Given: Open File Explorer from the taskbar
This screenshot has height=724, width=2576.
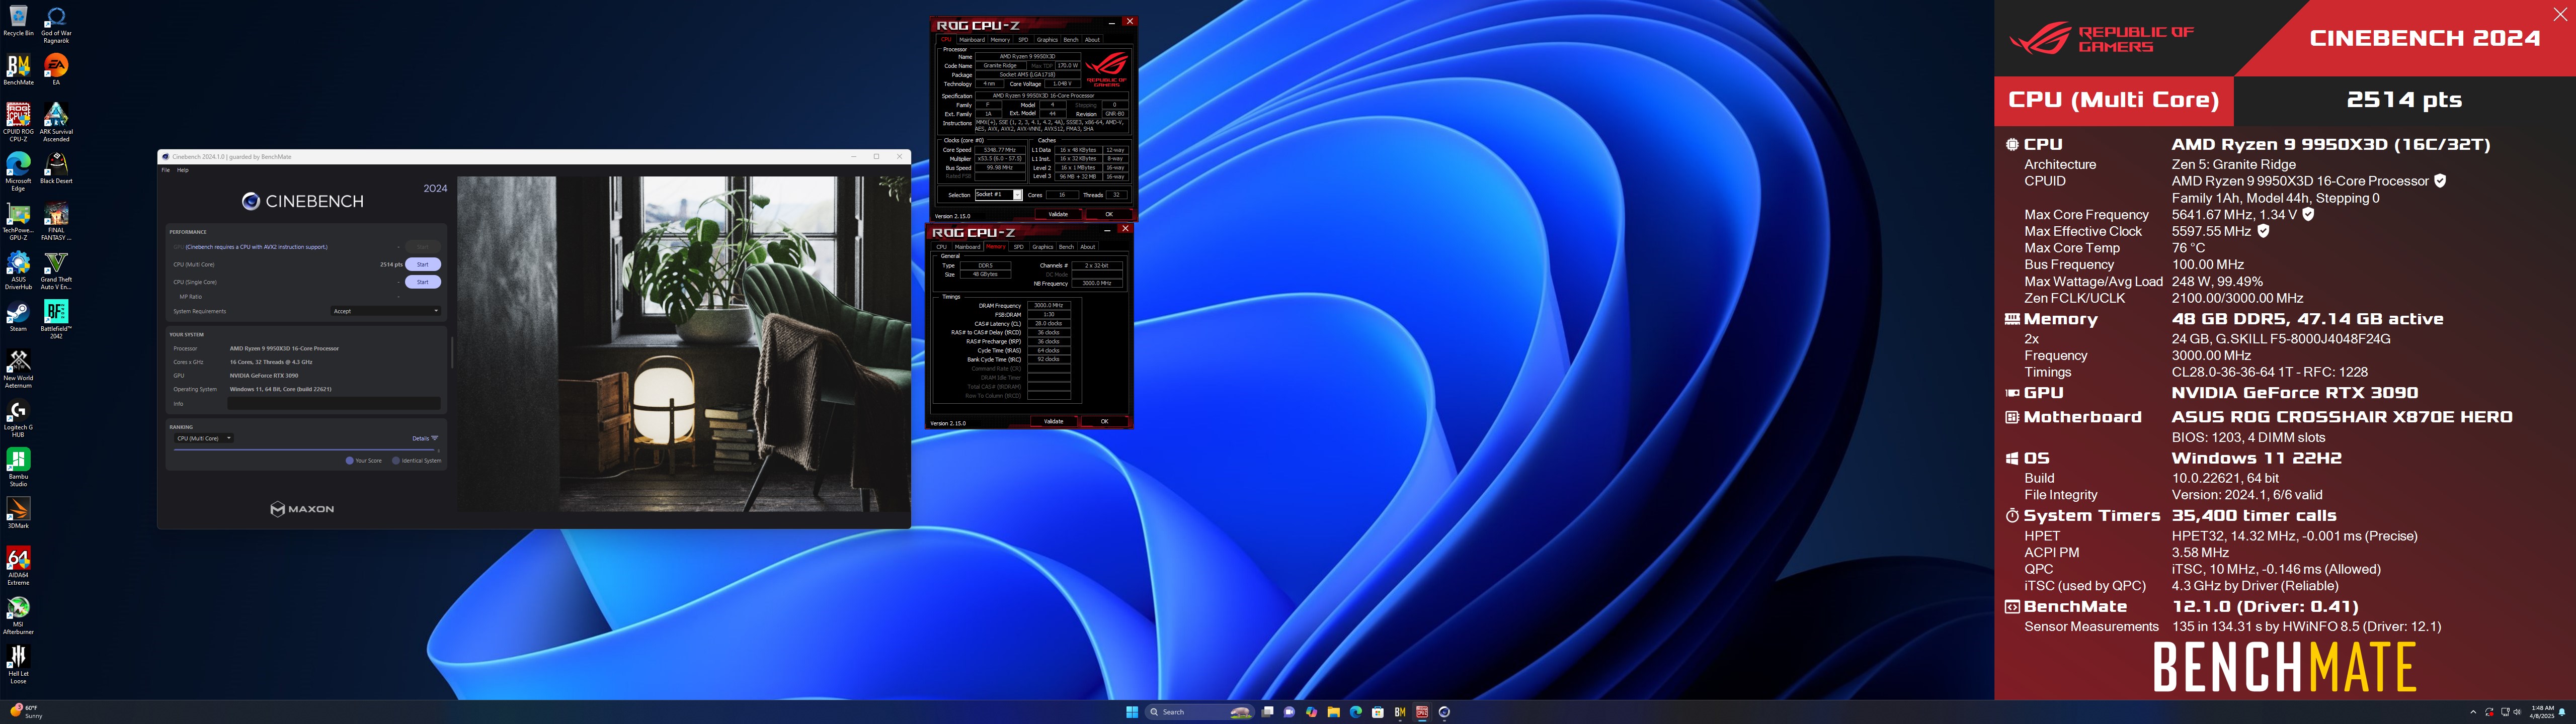Looking at the screenshot, I should [x=1334, y=712].
